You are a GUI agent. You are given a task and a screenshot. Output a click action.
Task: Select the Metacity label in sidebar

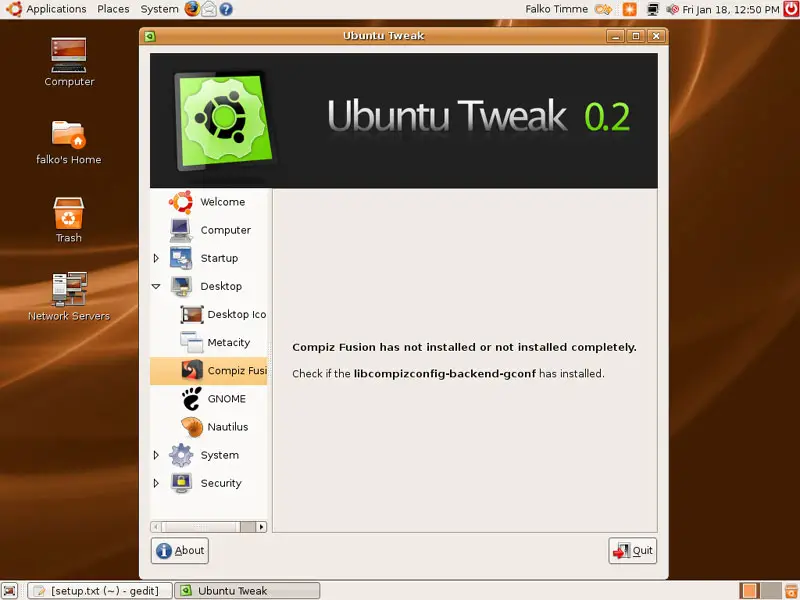coord(229,342)
